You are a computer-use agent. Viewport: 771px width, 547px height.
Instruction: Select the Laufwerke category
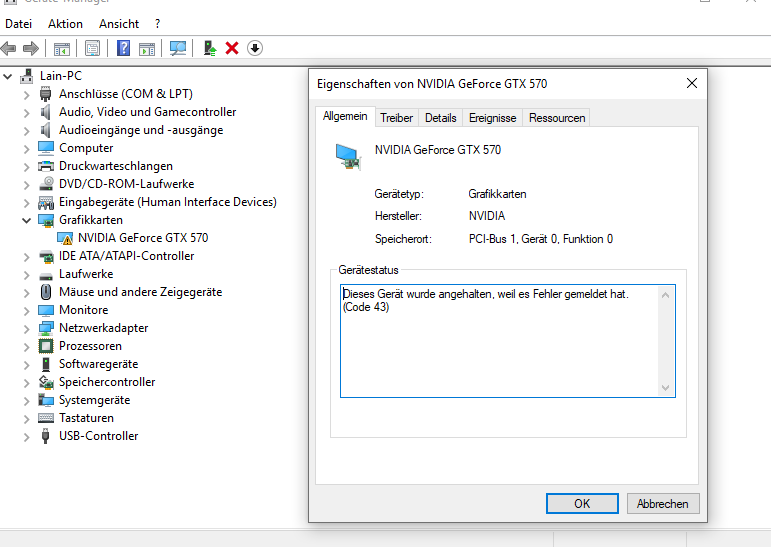click(86, 274)
